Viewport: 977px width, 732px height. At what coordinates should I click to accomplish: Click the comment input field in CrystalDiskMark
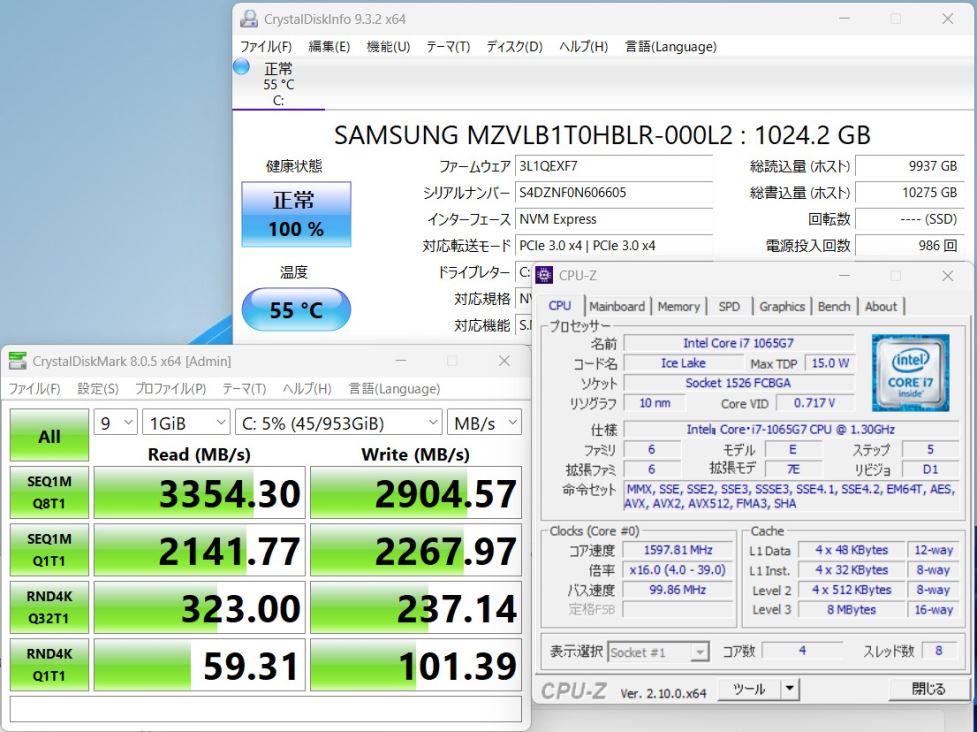266,709
